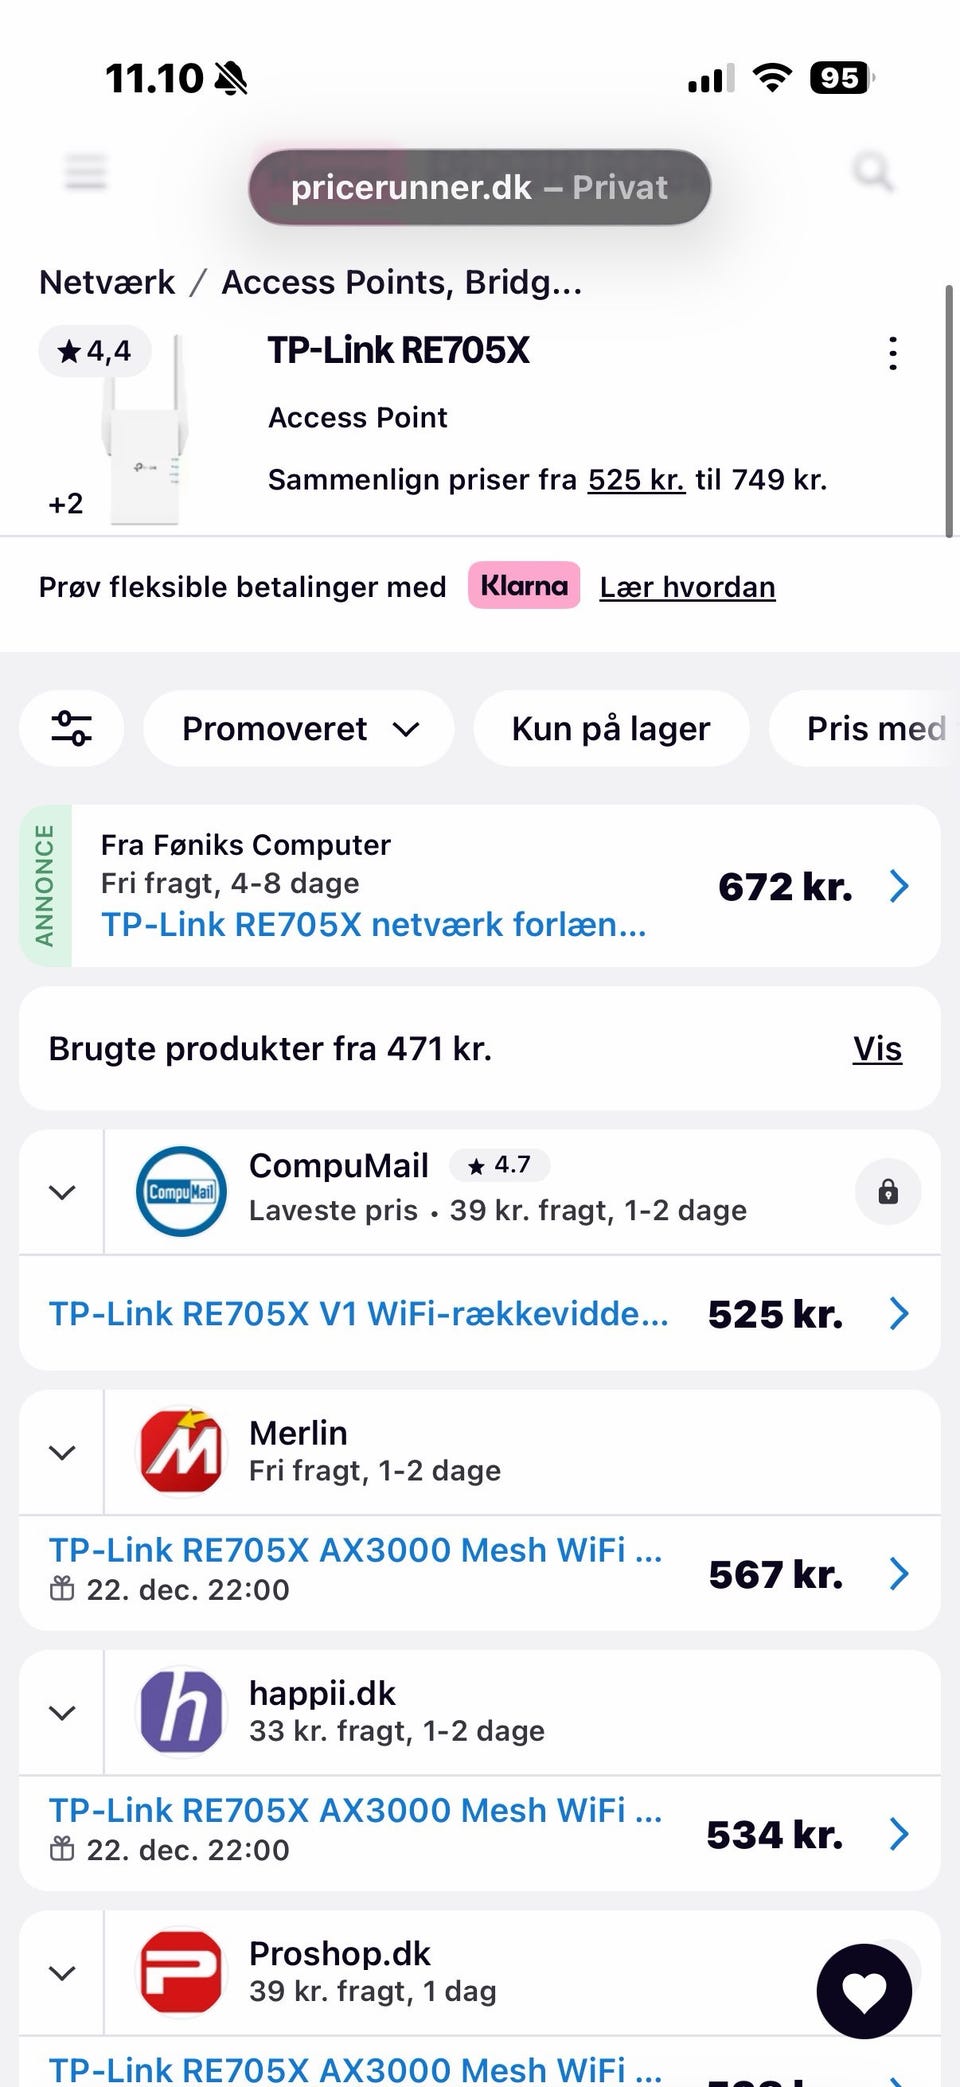Open the Promoveret sort dropdown
960x2087 pixels.
tap(299, 729)
